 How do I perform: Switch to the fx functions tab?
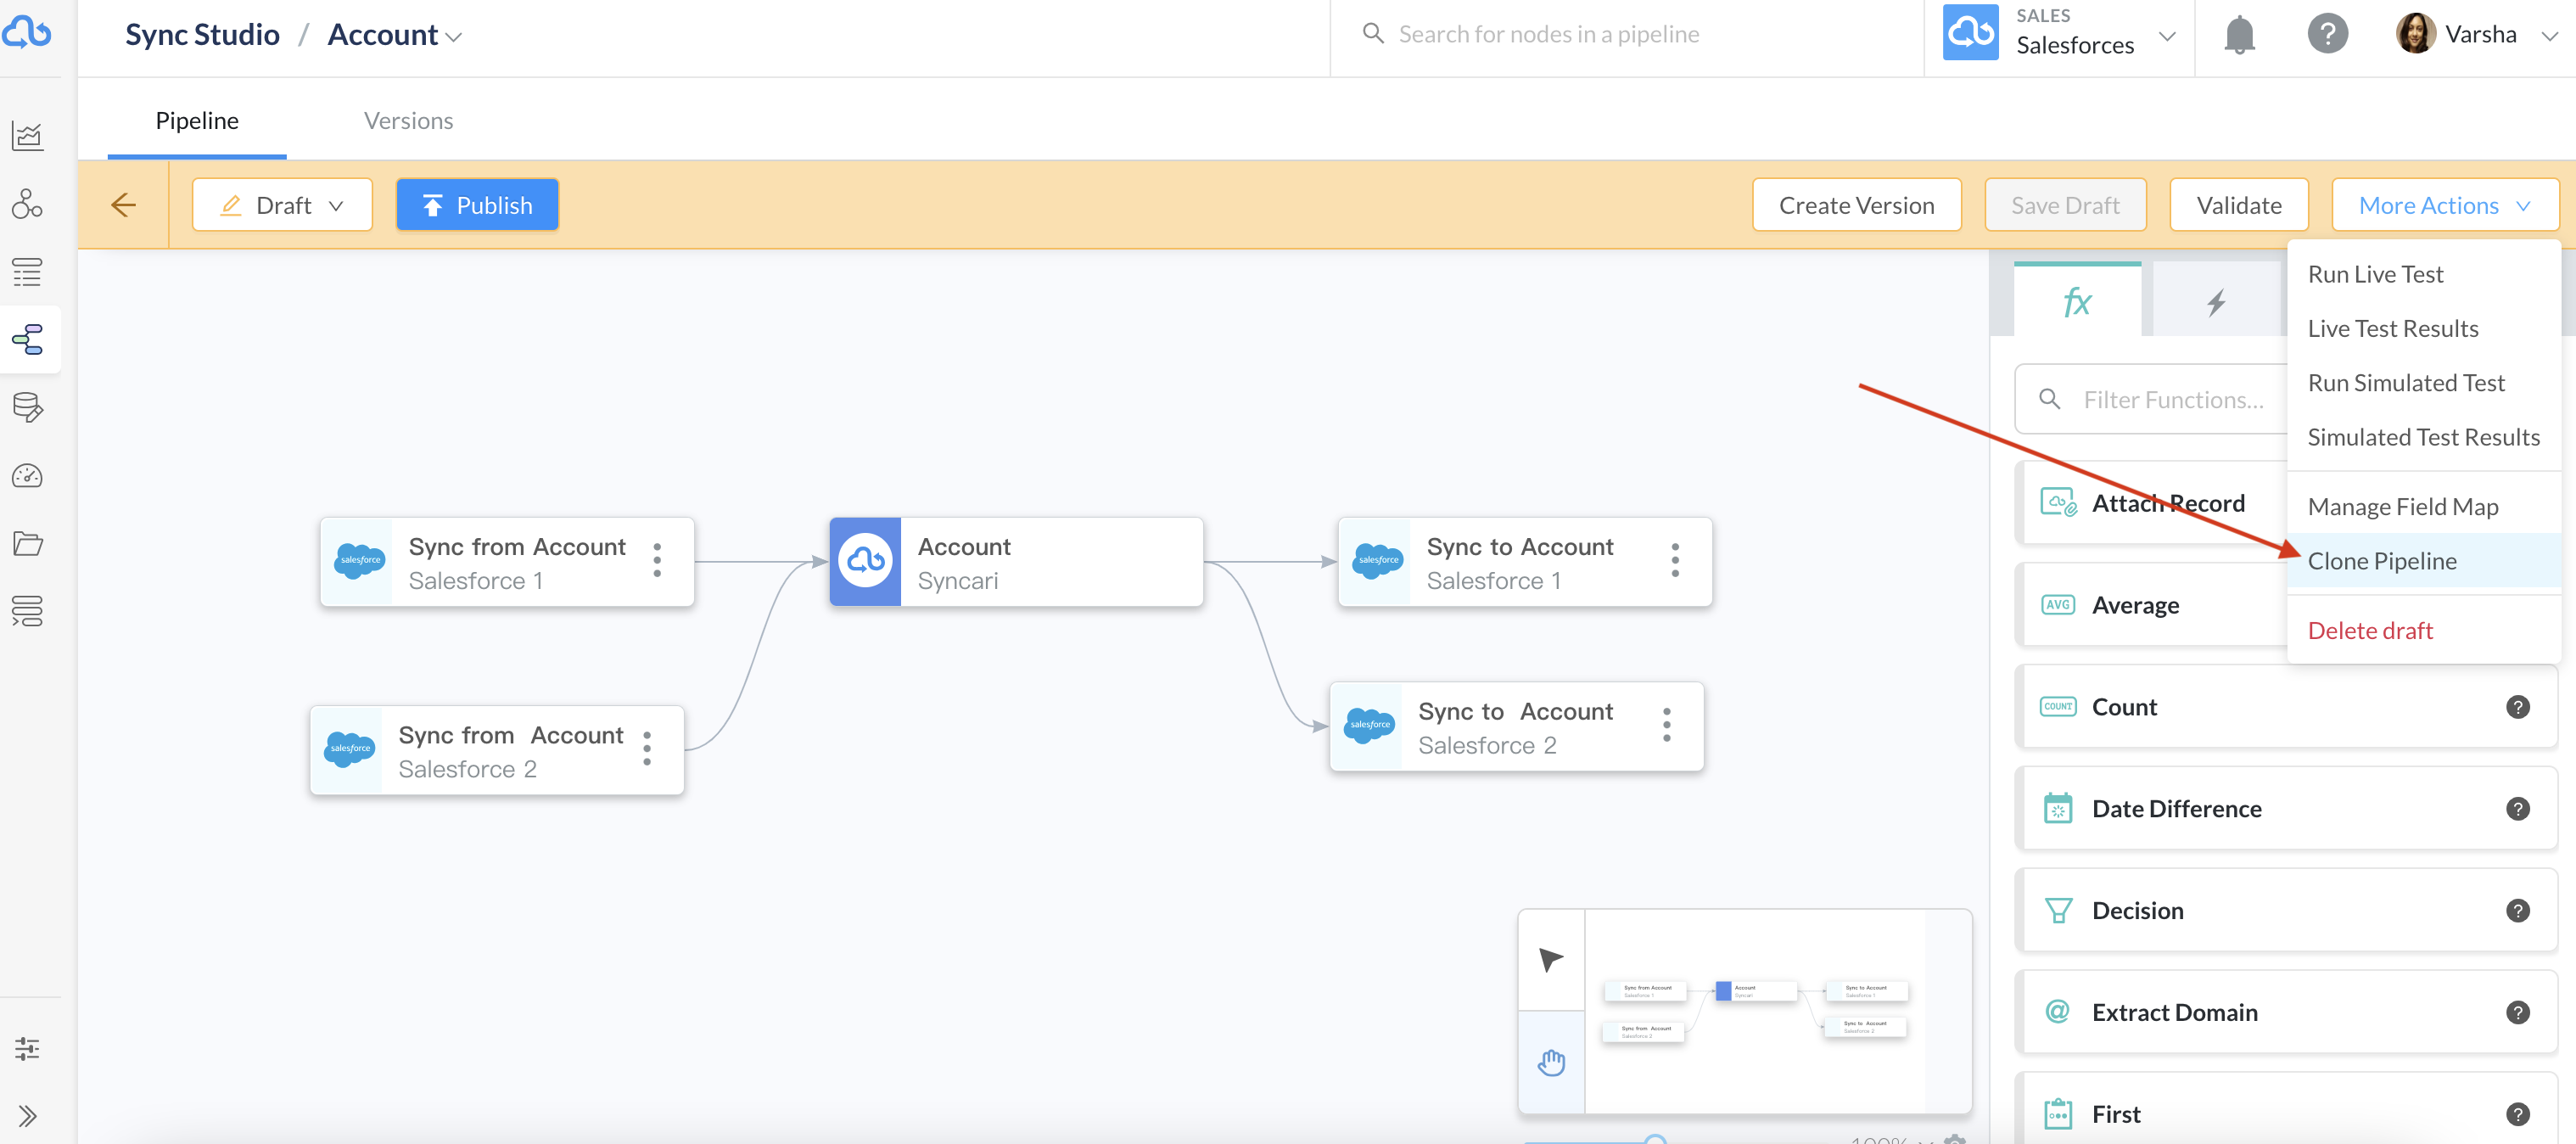(x=2077, y=301)
